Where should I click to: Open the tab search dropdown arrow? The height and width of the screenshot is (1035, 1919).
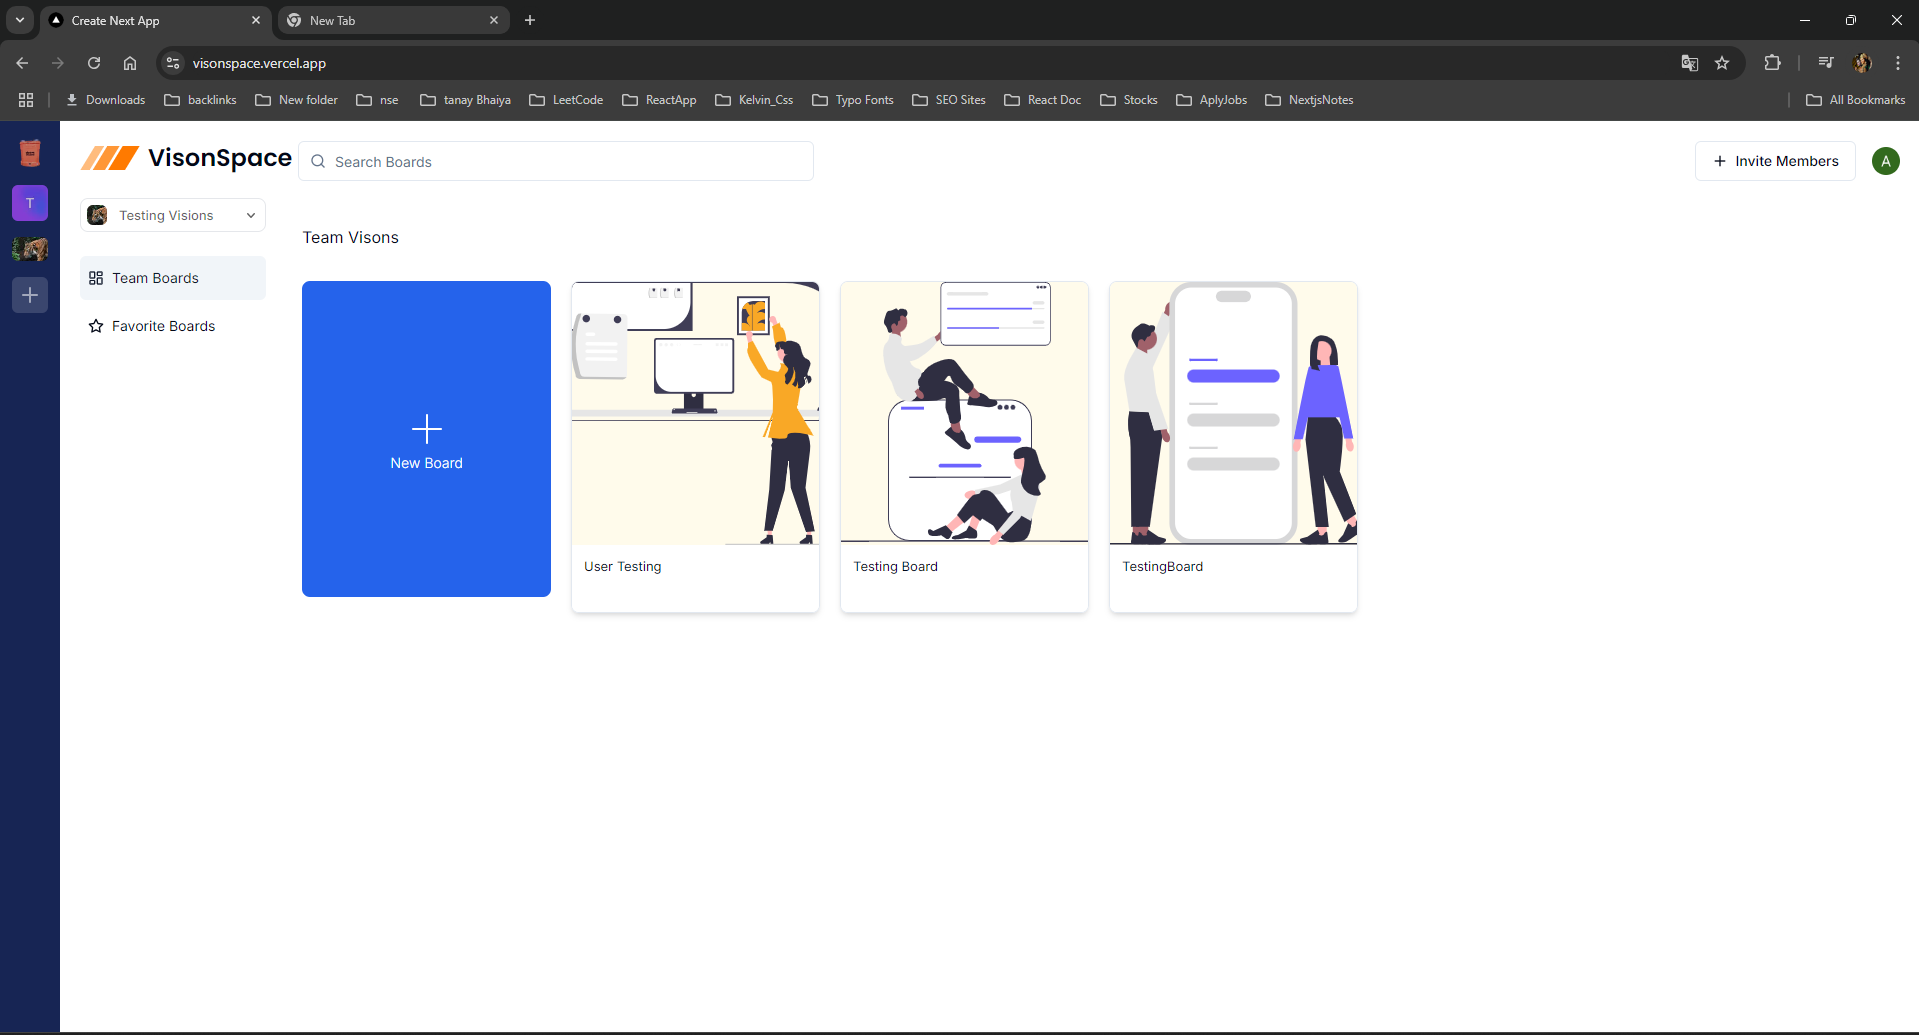20,20
